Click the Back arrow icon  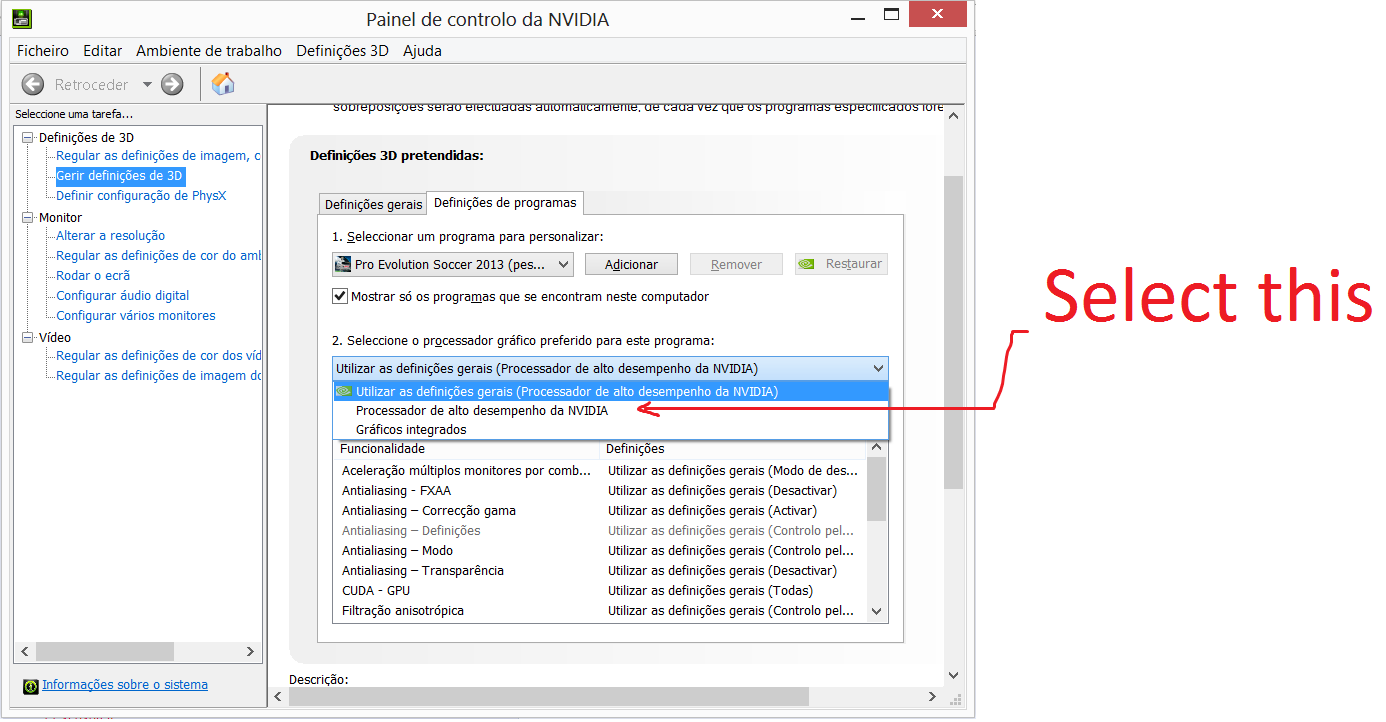pos(33,85)
